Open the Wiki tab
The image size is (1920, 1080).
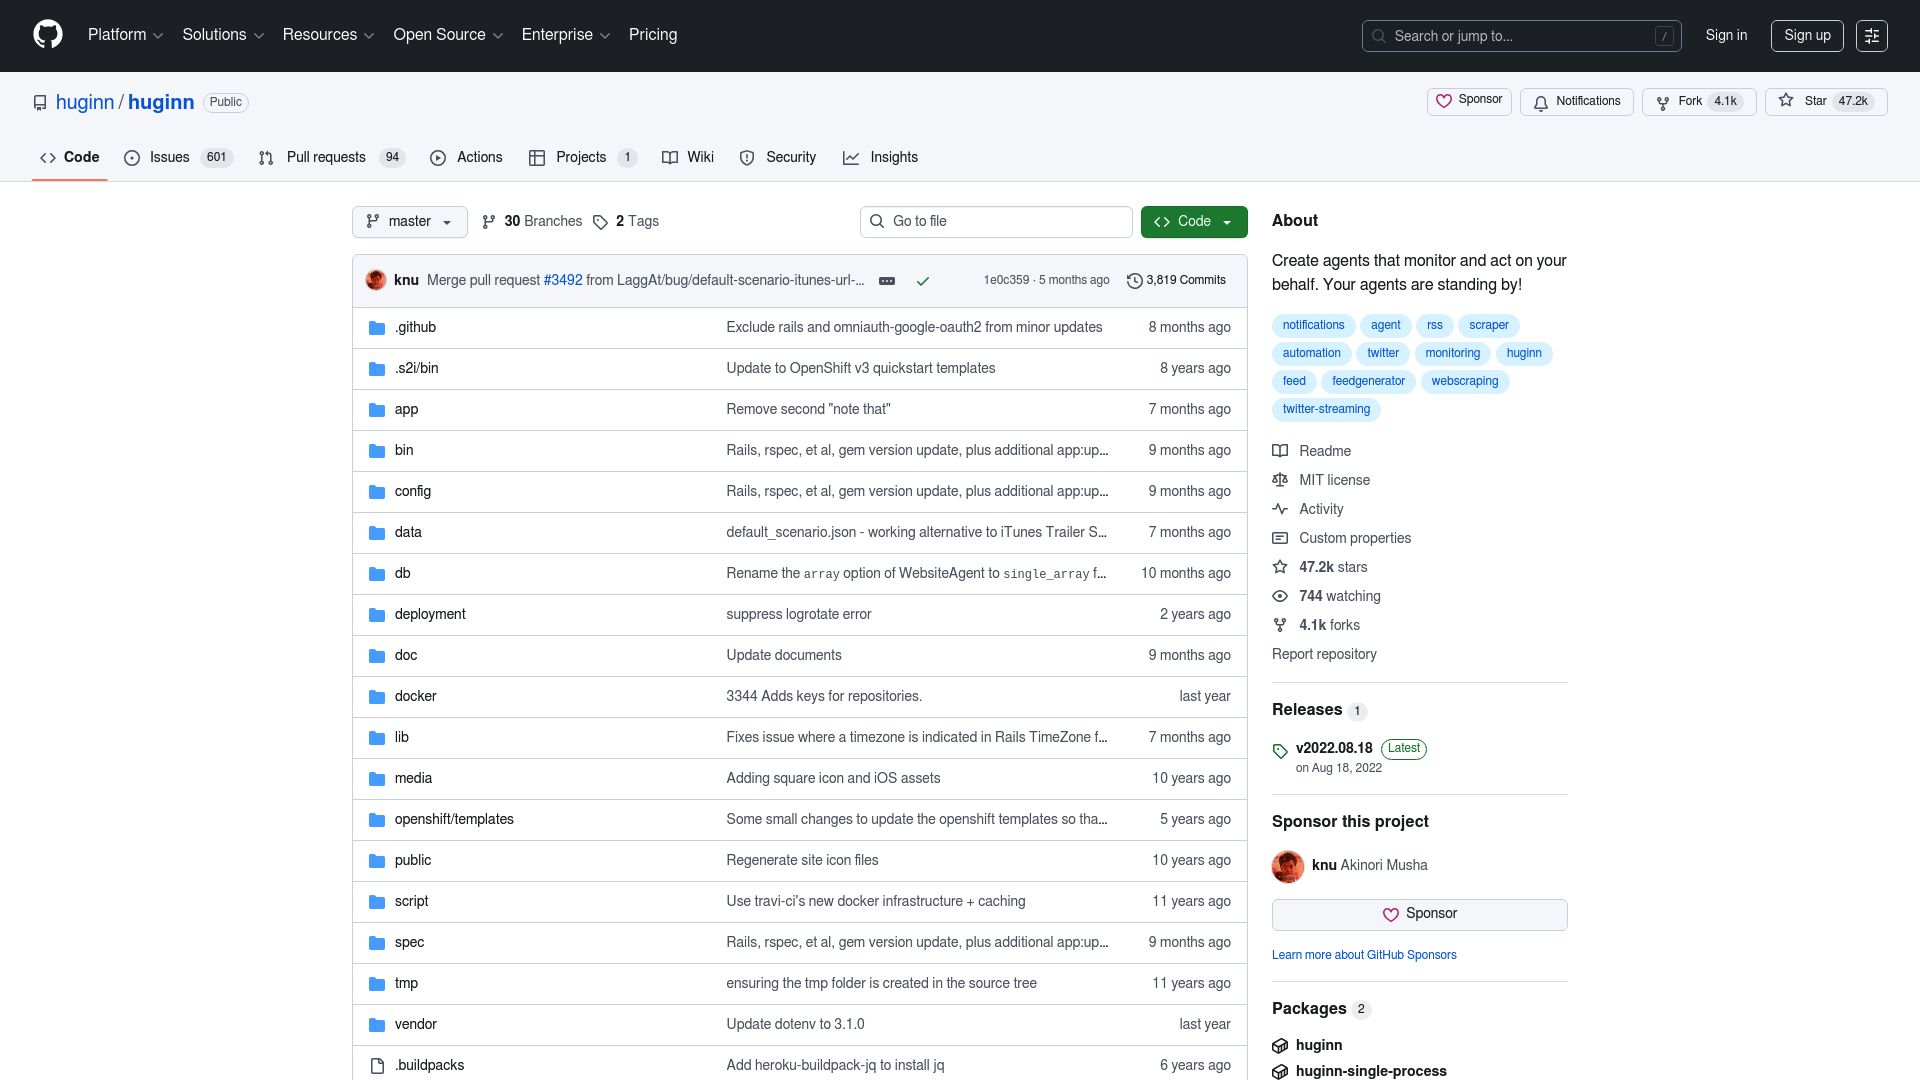(688, 158)
